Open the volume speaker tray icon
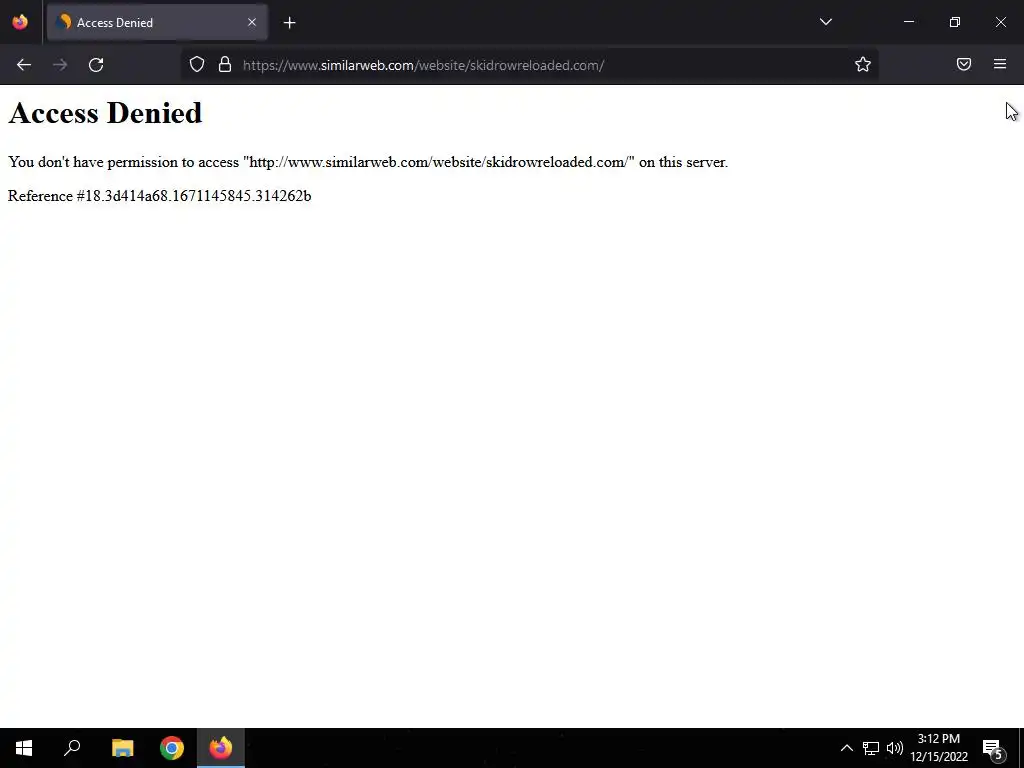 pyautogui.click(x=895, y=748)
